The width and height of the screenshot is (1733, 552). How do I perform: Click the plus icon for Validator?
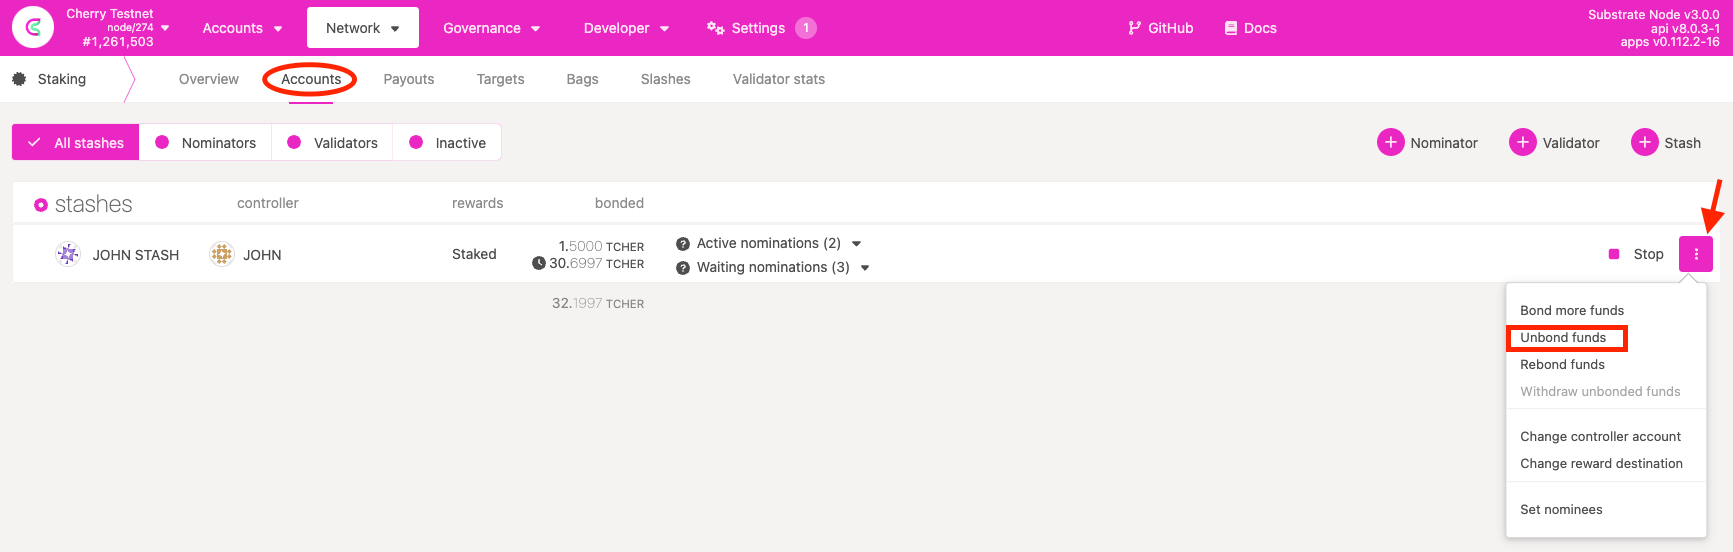pos(1522,143)
